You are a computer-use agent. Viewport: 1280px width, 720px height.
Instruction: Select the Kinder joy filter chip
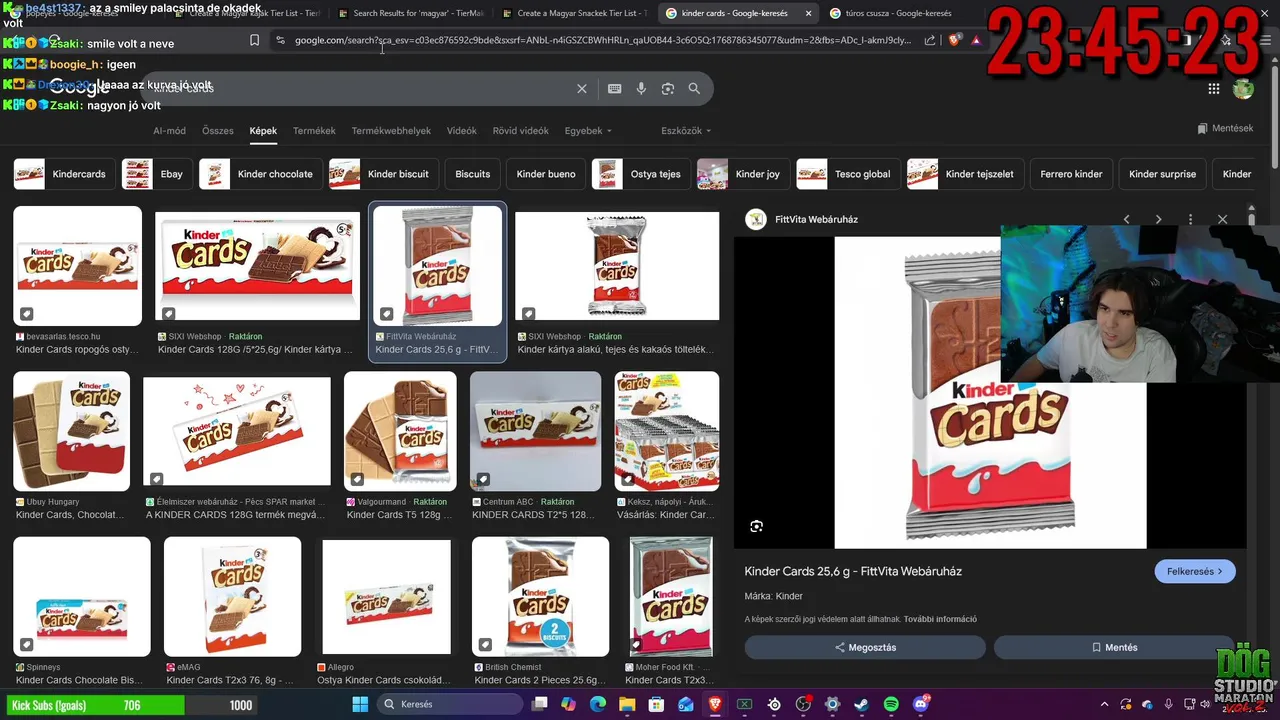pos(743,174)
